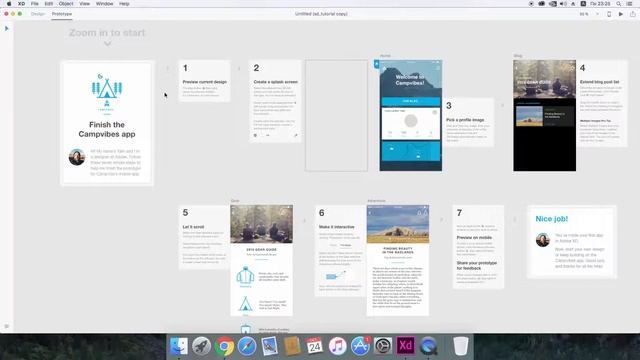
Task: Select the arrow tool in the left toolbar
Action: [7, 29]
